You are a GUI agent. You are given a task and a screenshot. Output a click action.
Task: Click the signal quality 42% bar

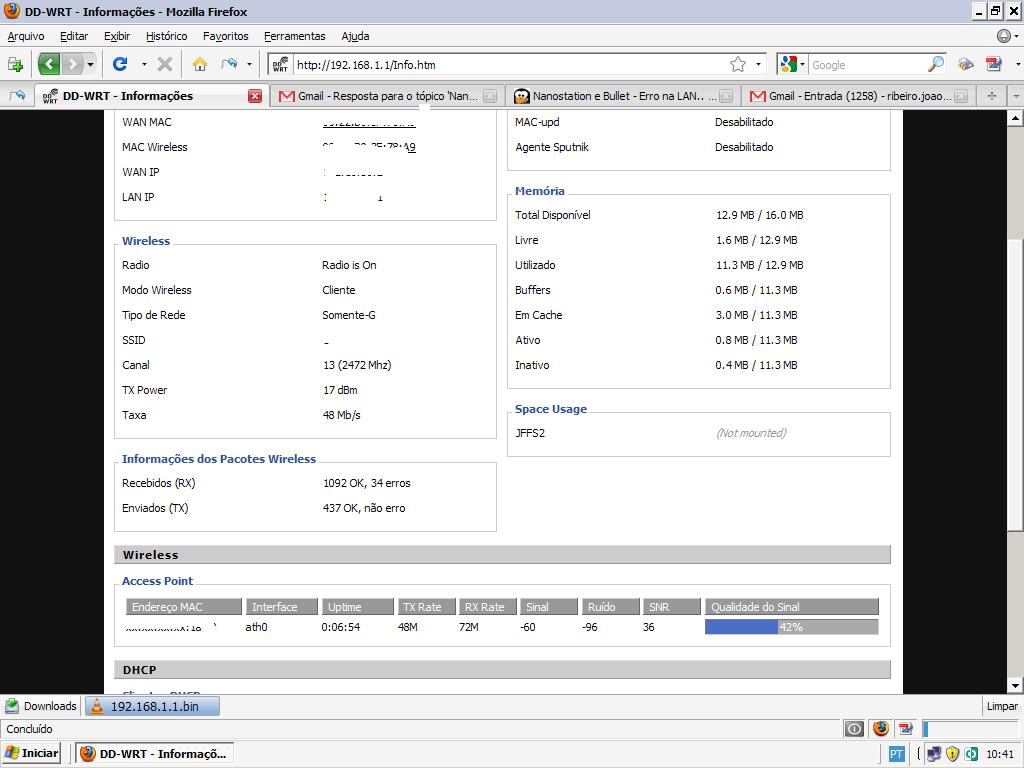791,627
